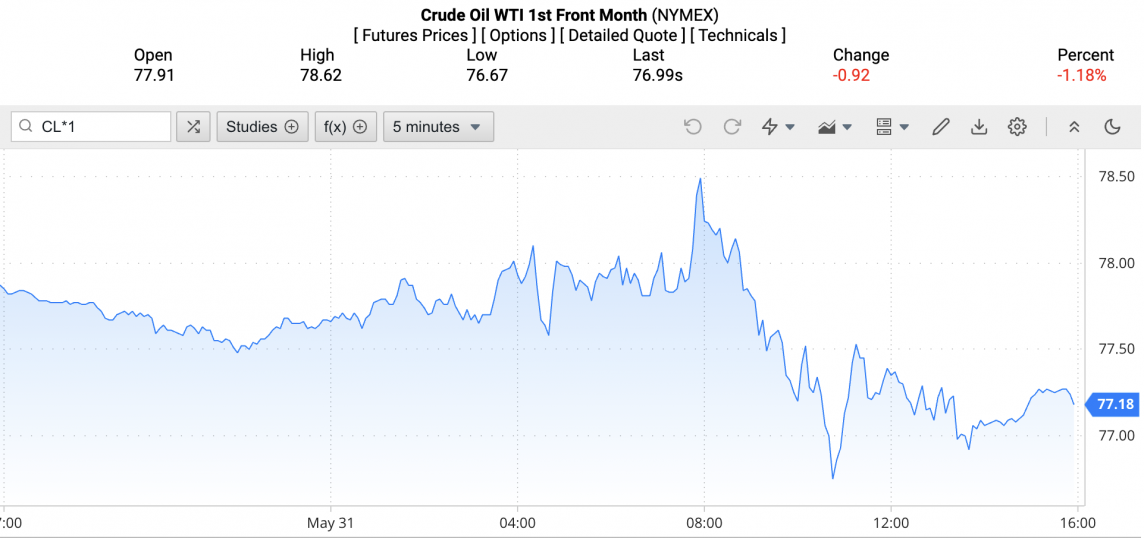Toggle dark mode moon icon
This screenshot has width=1144, height=538.
(1112, 127)
